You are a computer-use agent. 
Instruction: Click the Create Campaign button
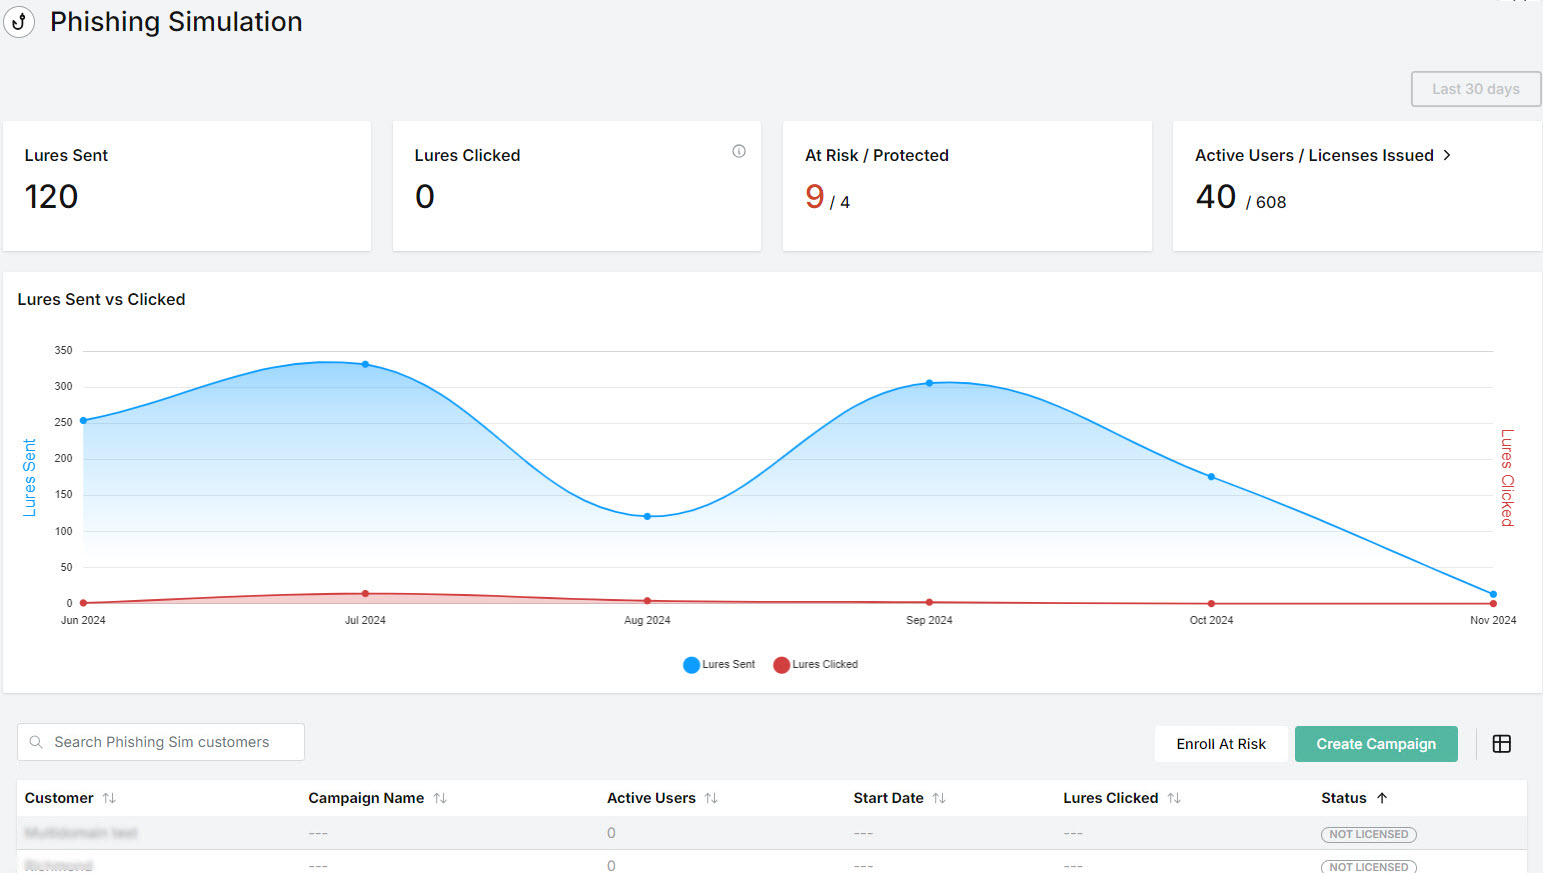(1376, 744)
